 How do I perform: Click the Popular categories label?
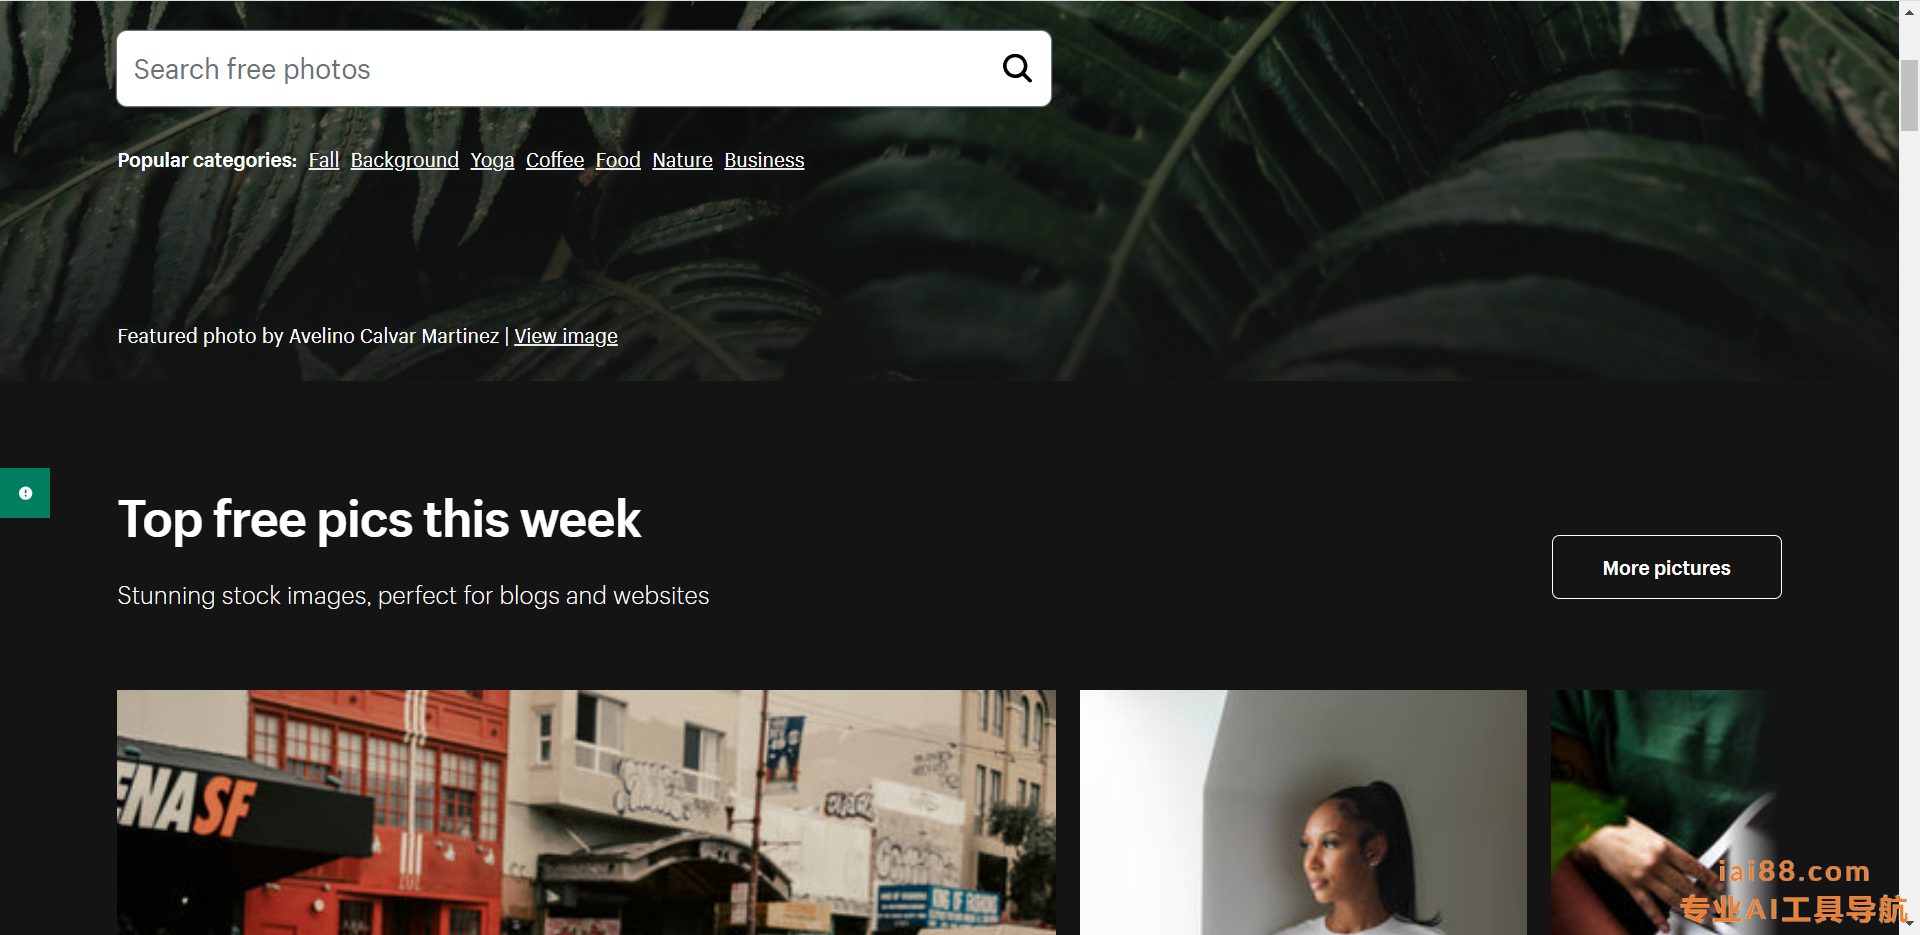coord(207,160)
